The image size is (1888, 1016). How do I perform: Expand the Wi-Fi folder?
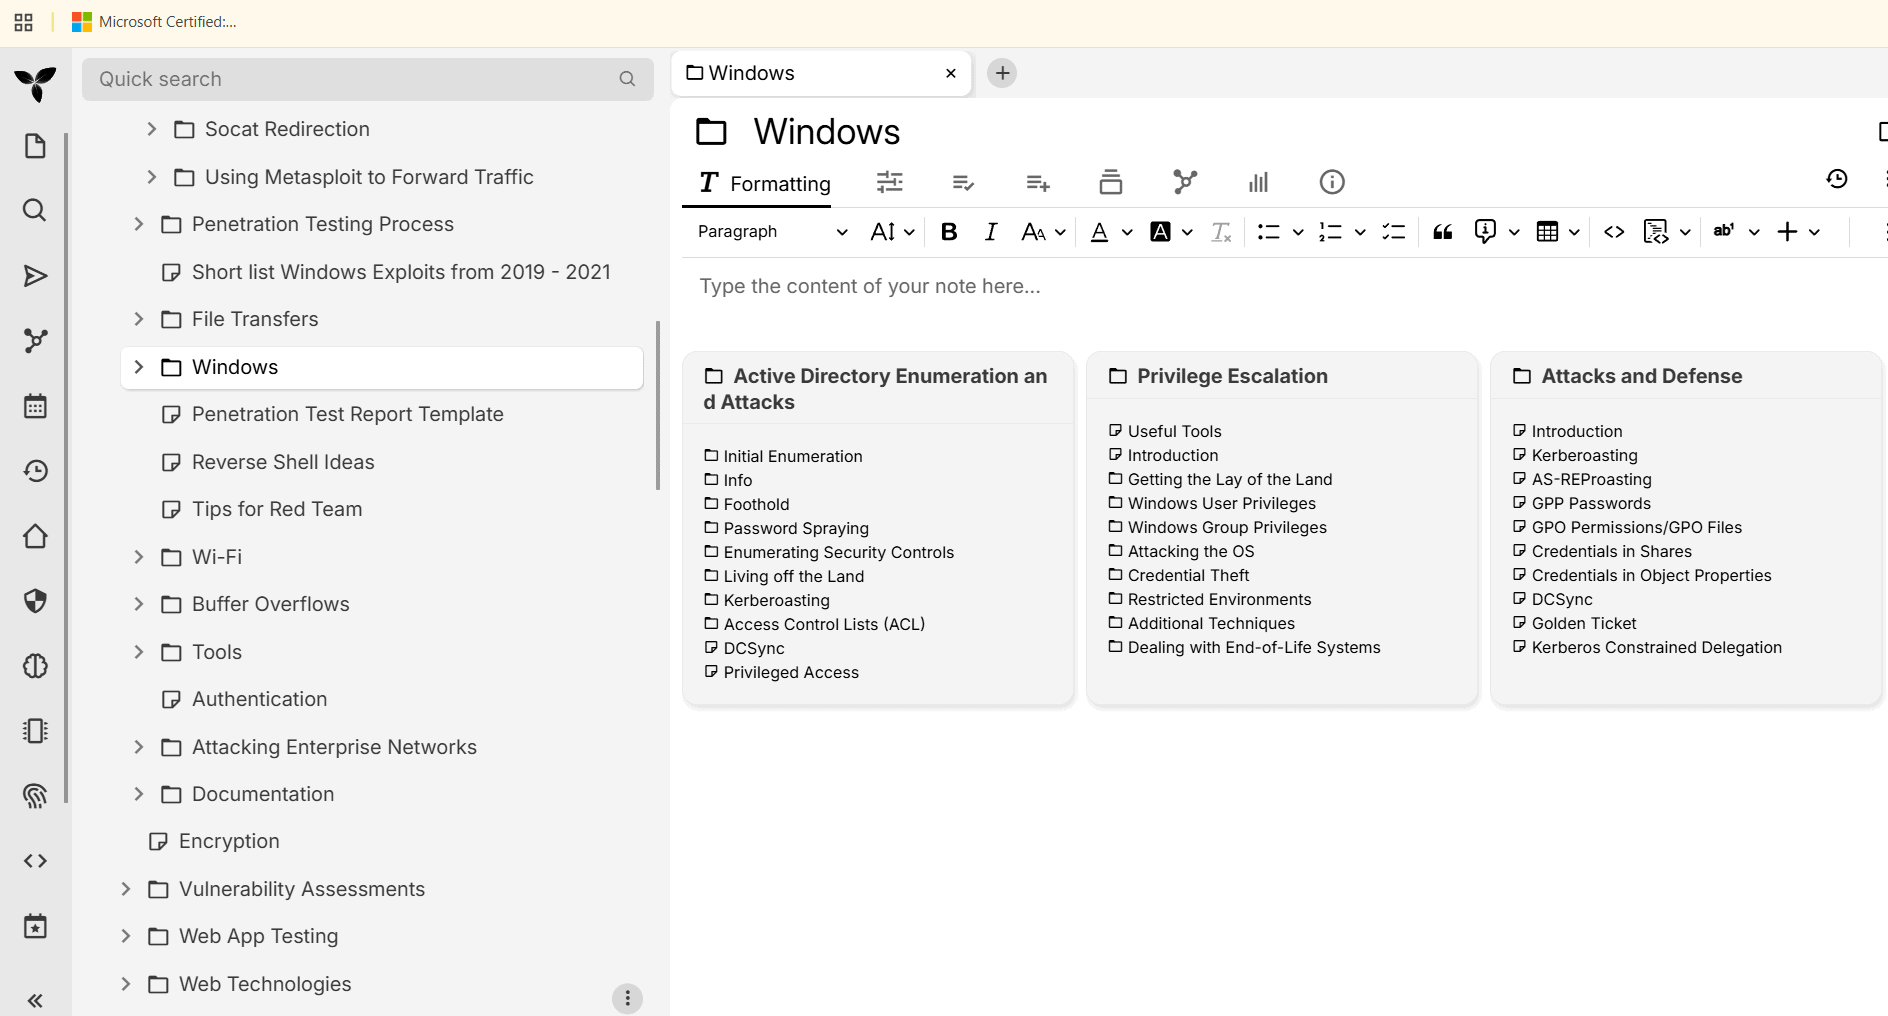139,557
